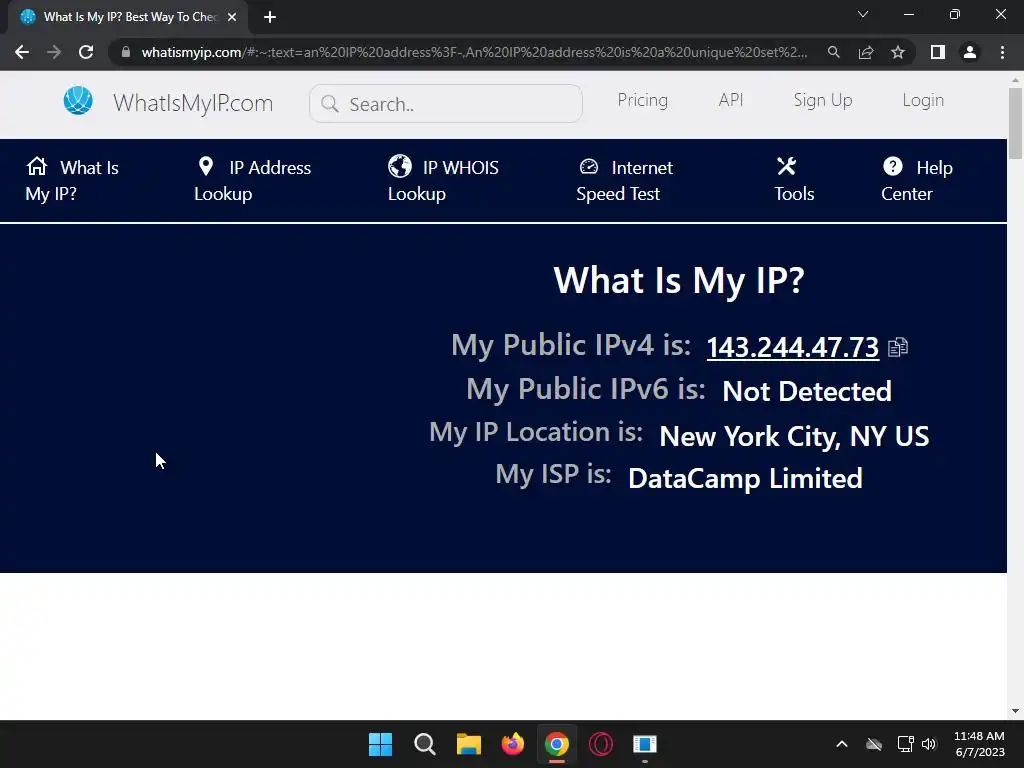Click the 'DataCamp Limited' ISP text
The height and width of the screenshot is (768, 1024).
click(x=745, y=479)
